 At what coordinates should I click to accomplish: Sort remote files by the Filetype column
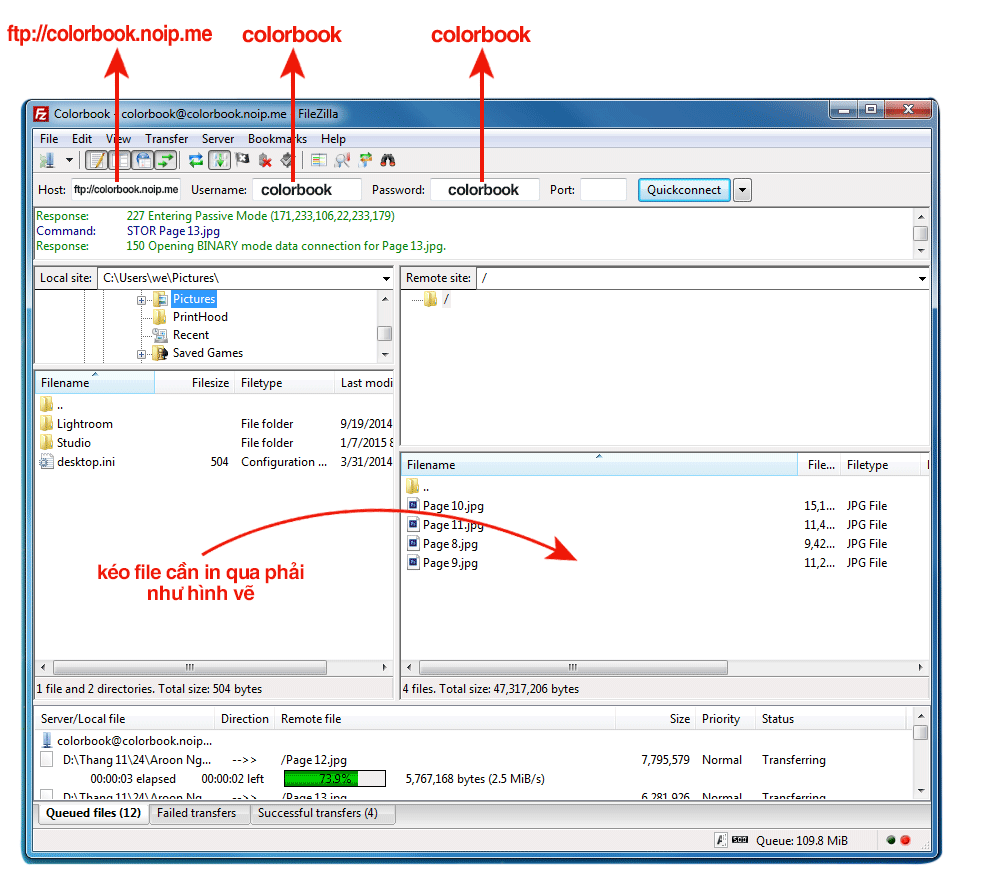coord(882,465)
